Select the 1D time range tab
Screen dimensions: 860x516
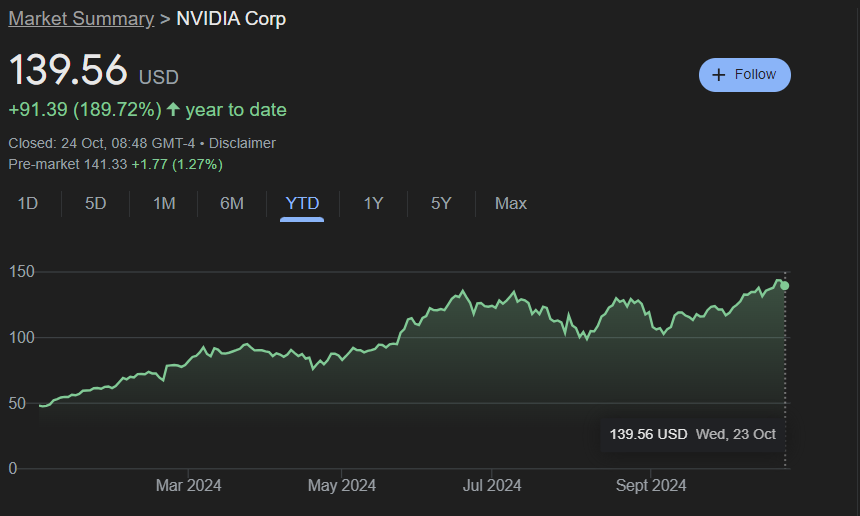point(27,203)
